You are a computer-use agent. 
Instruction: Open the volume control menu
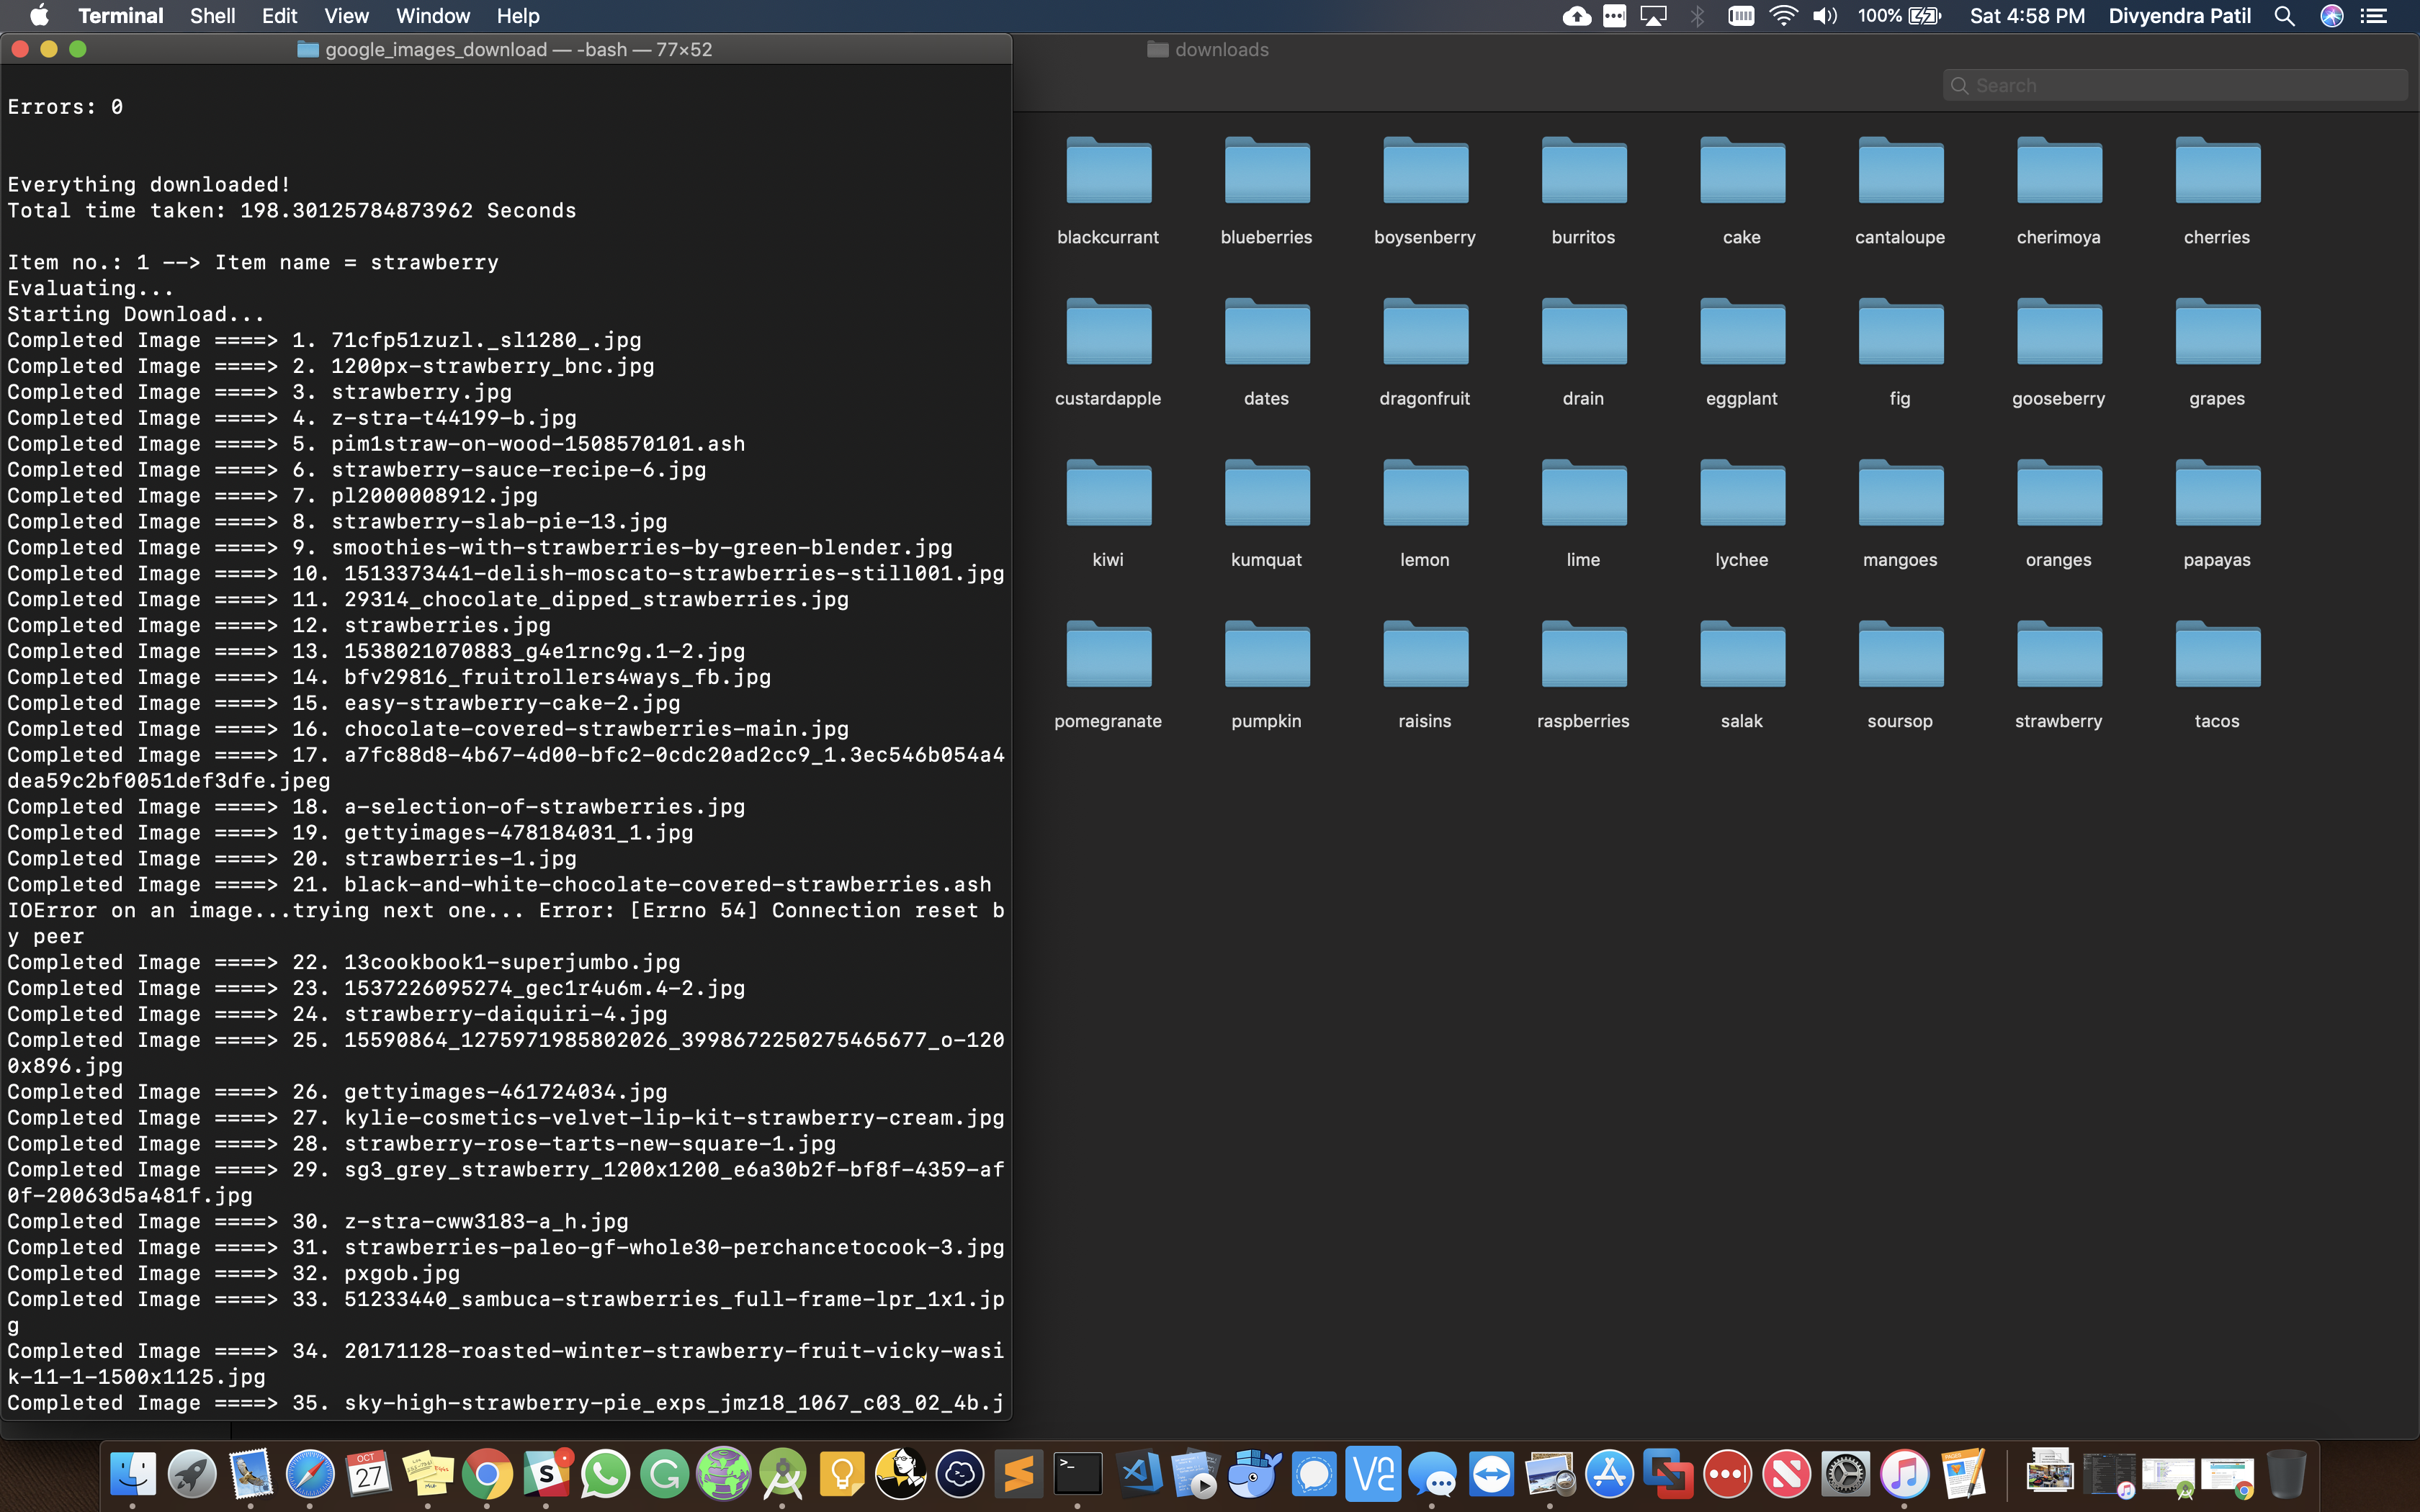click(x=1825, y=16)
